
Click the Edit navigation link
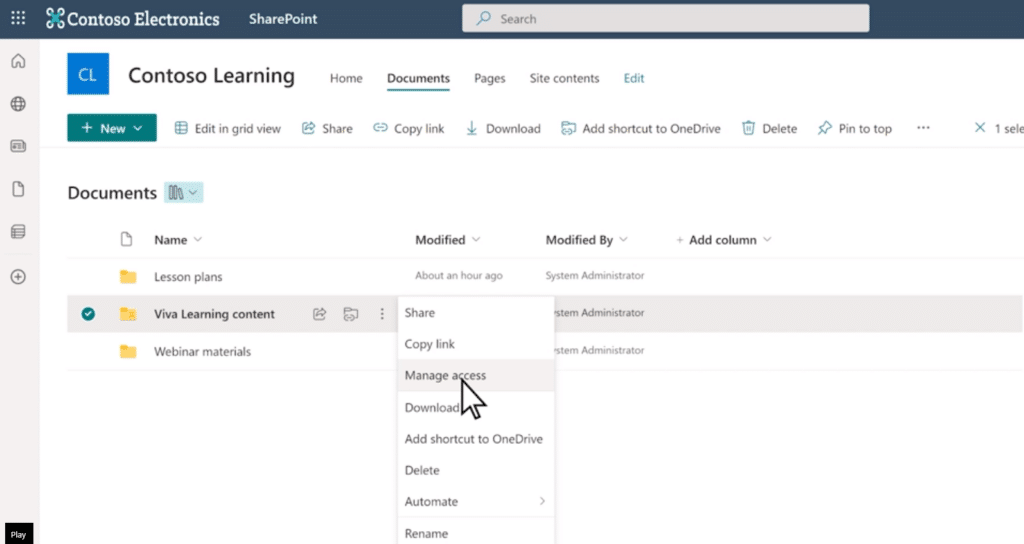tap(633, 78)
